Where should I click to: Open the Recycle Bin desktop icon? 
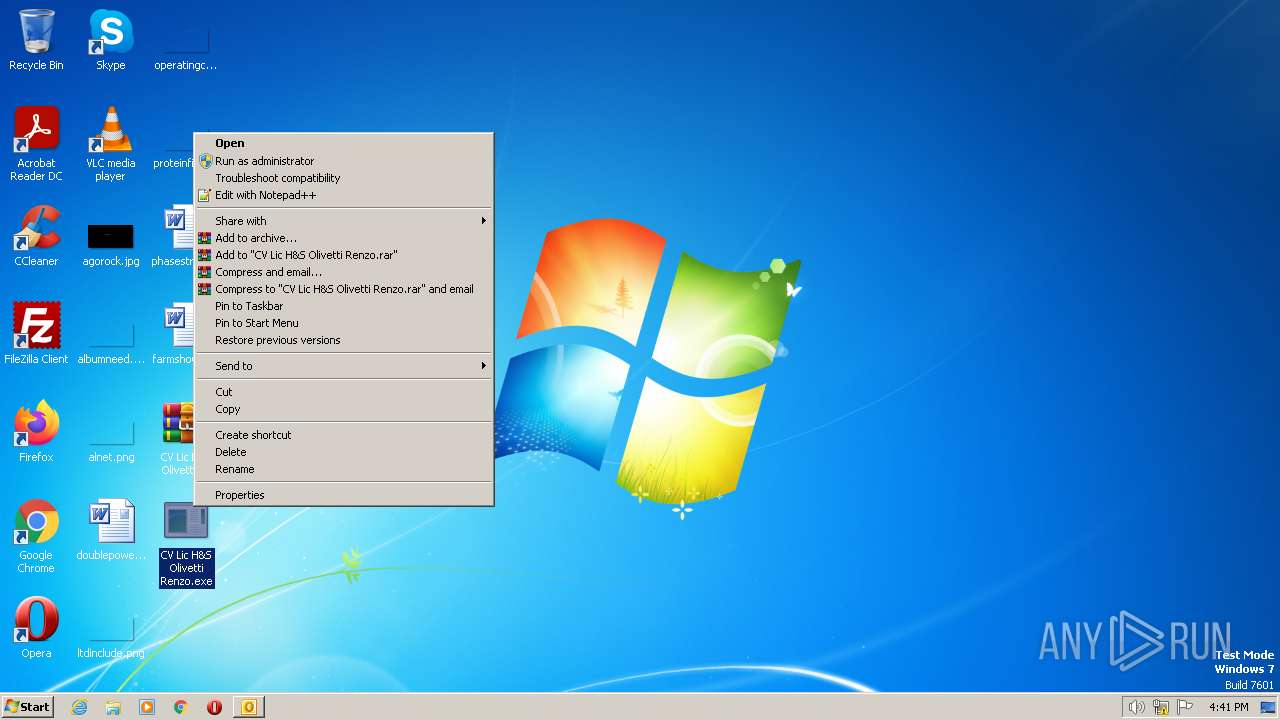pos(36,40)
